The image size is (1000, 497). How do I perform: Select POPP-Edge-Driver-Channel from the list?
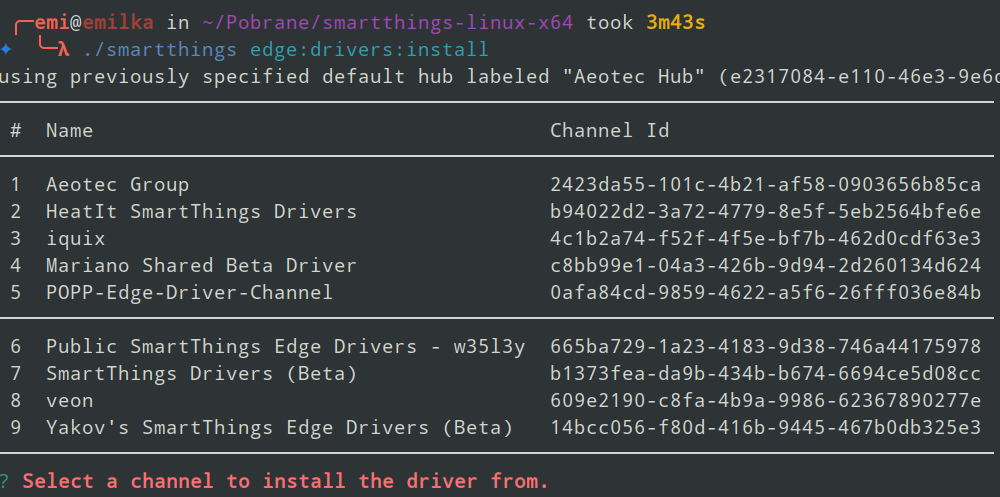(x=189, y=293)
